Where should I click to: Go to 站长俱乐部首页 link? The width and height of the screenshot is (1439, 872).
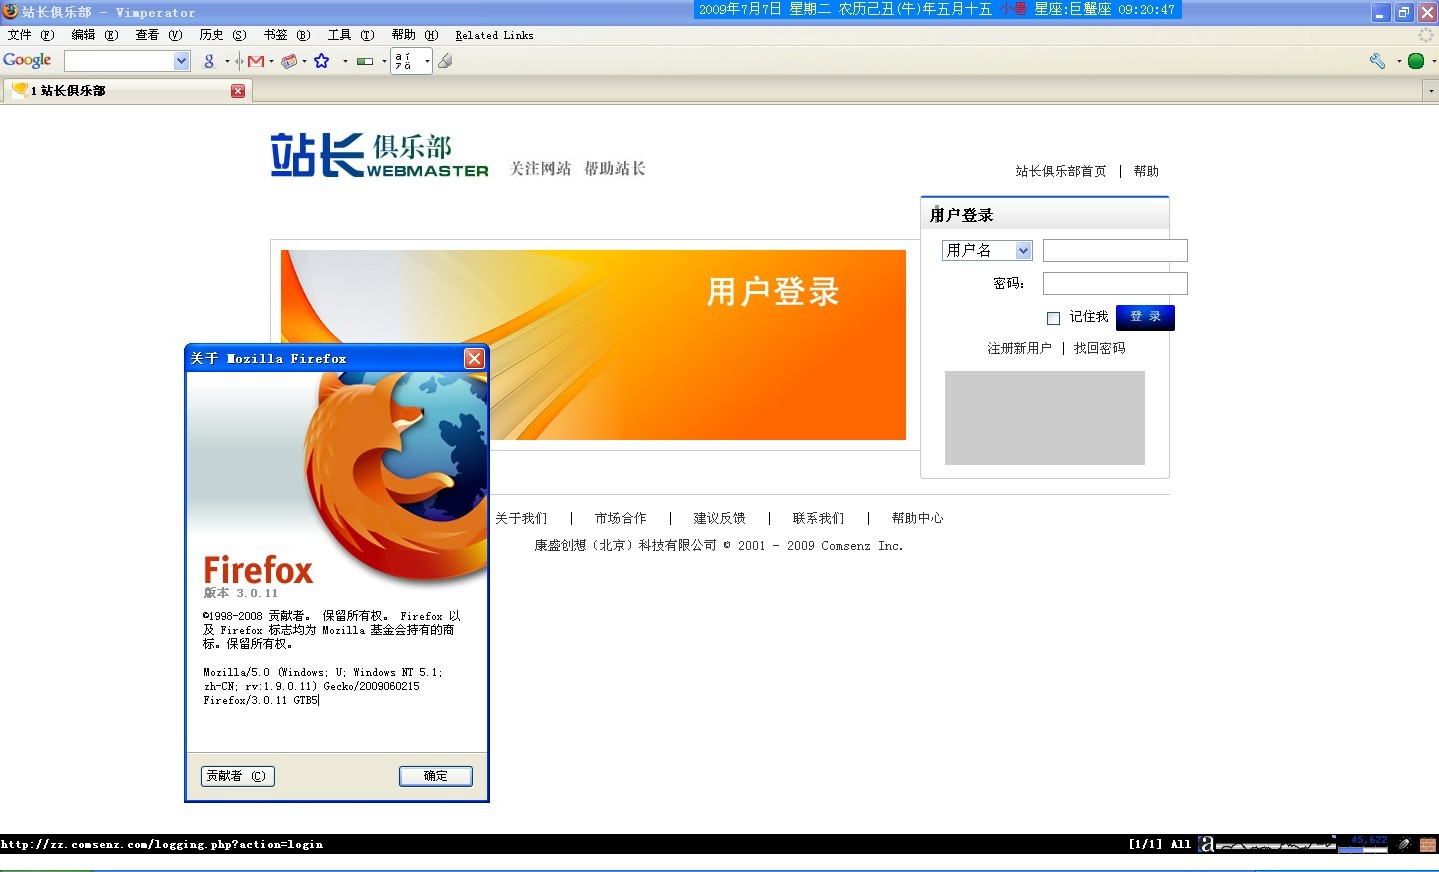(1061, 171)
